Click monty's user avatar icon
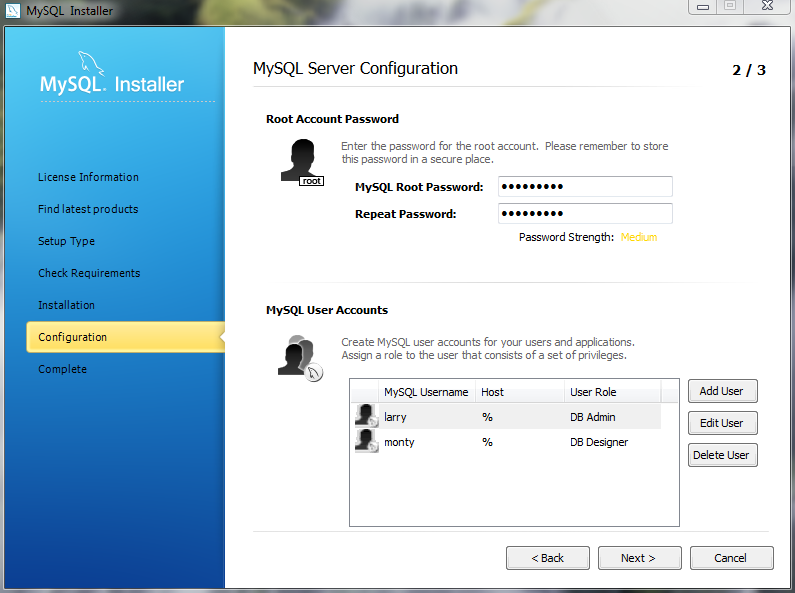795x593 pixels. coord(367,440)
